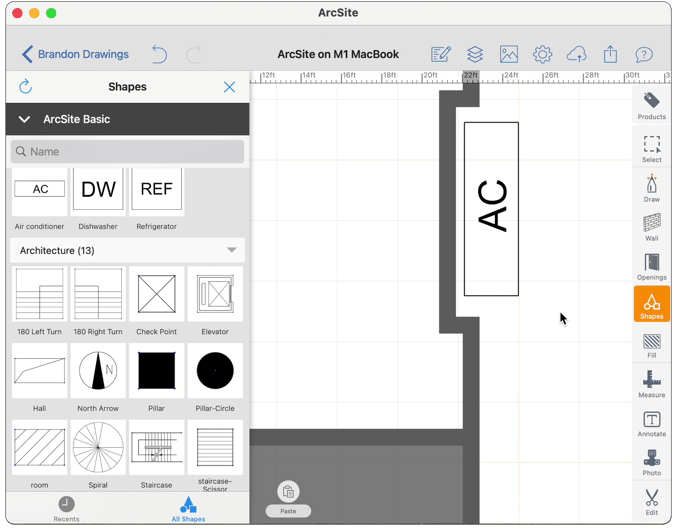Open the Annotate tool
Image resolution: width=680 pixels, height=530 pixels.
651,423
